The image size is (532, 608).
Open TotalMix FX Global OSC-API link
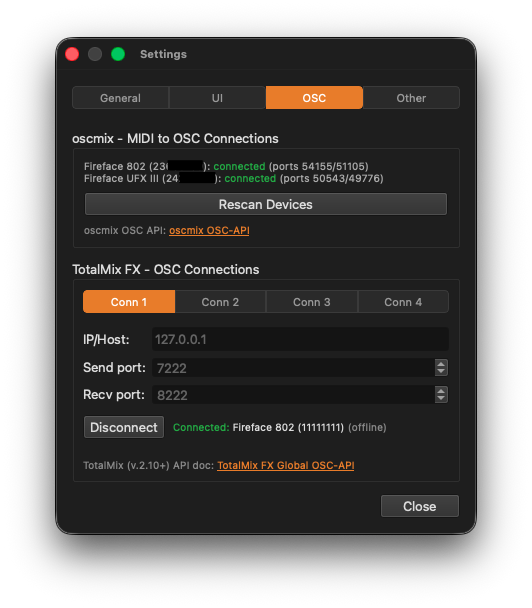[286, 465]
